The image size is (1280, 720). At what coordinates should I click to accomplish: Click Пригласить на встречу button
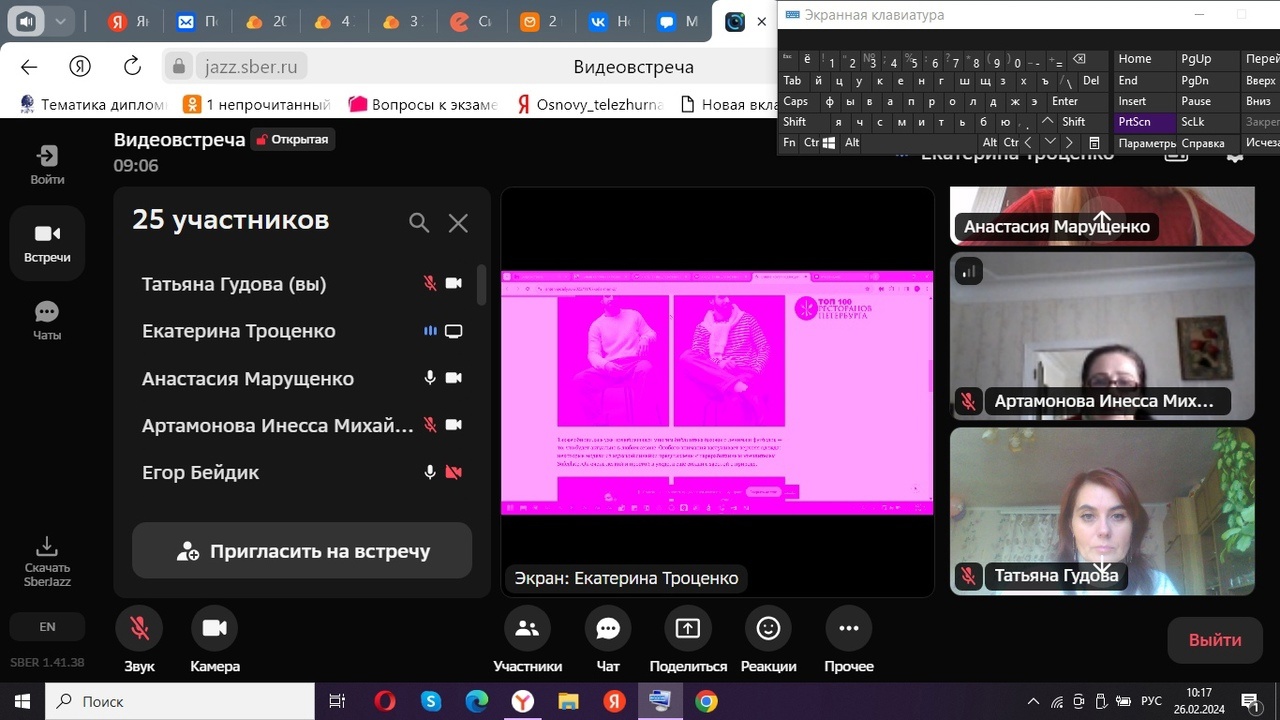tap(302, 550)
